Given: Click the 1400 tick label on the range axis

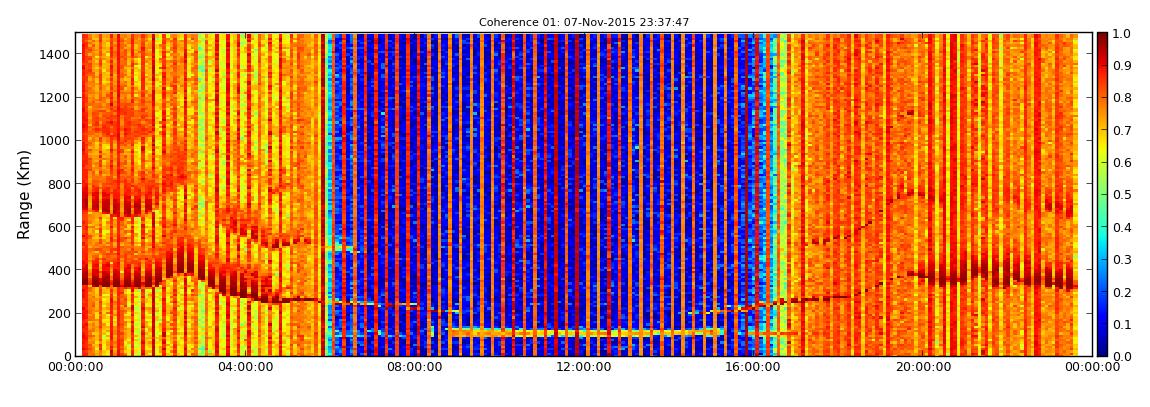Looking at the screenshot, I should pyautogui.click(x=56, y=54).
